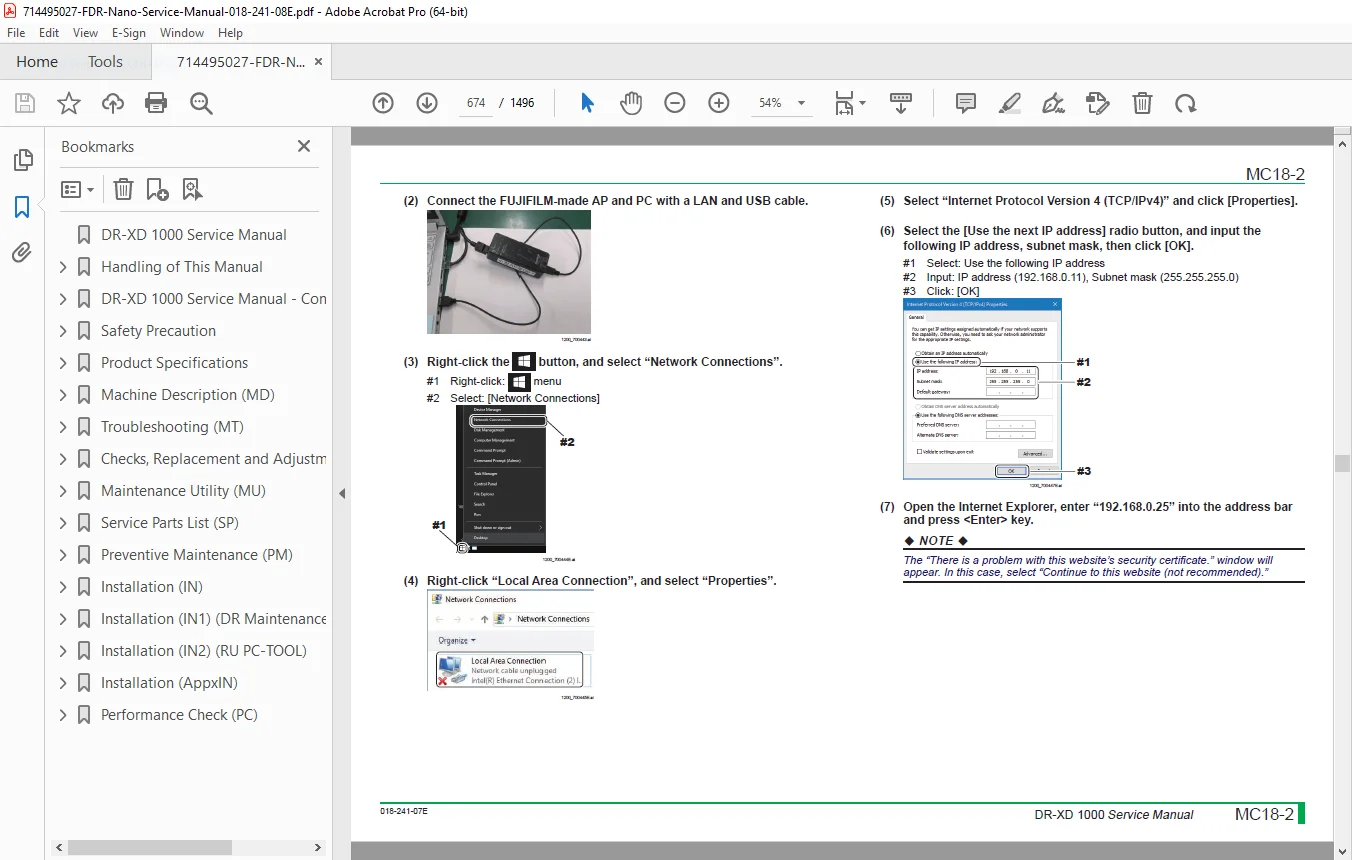This screenshot has width=1352, height=860.
Task: Click the page number input field
Action: tap(476, 103)
